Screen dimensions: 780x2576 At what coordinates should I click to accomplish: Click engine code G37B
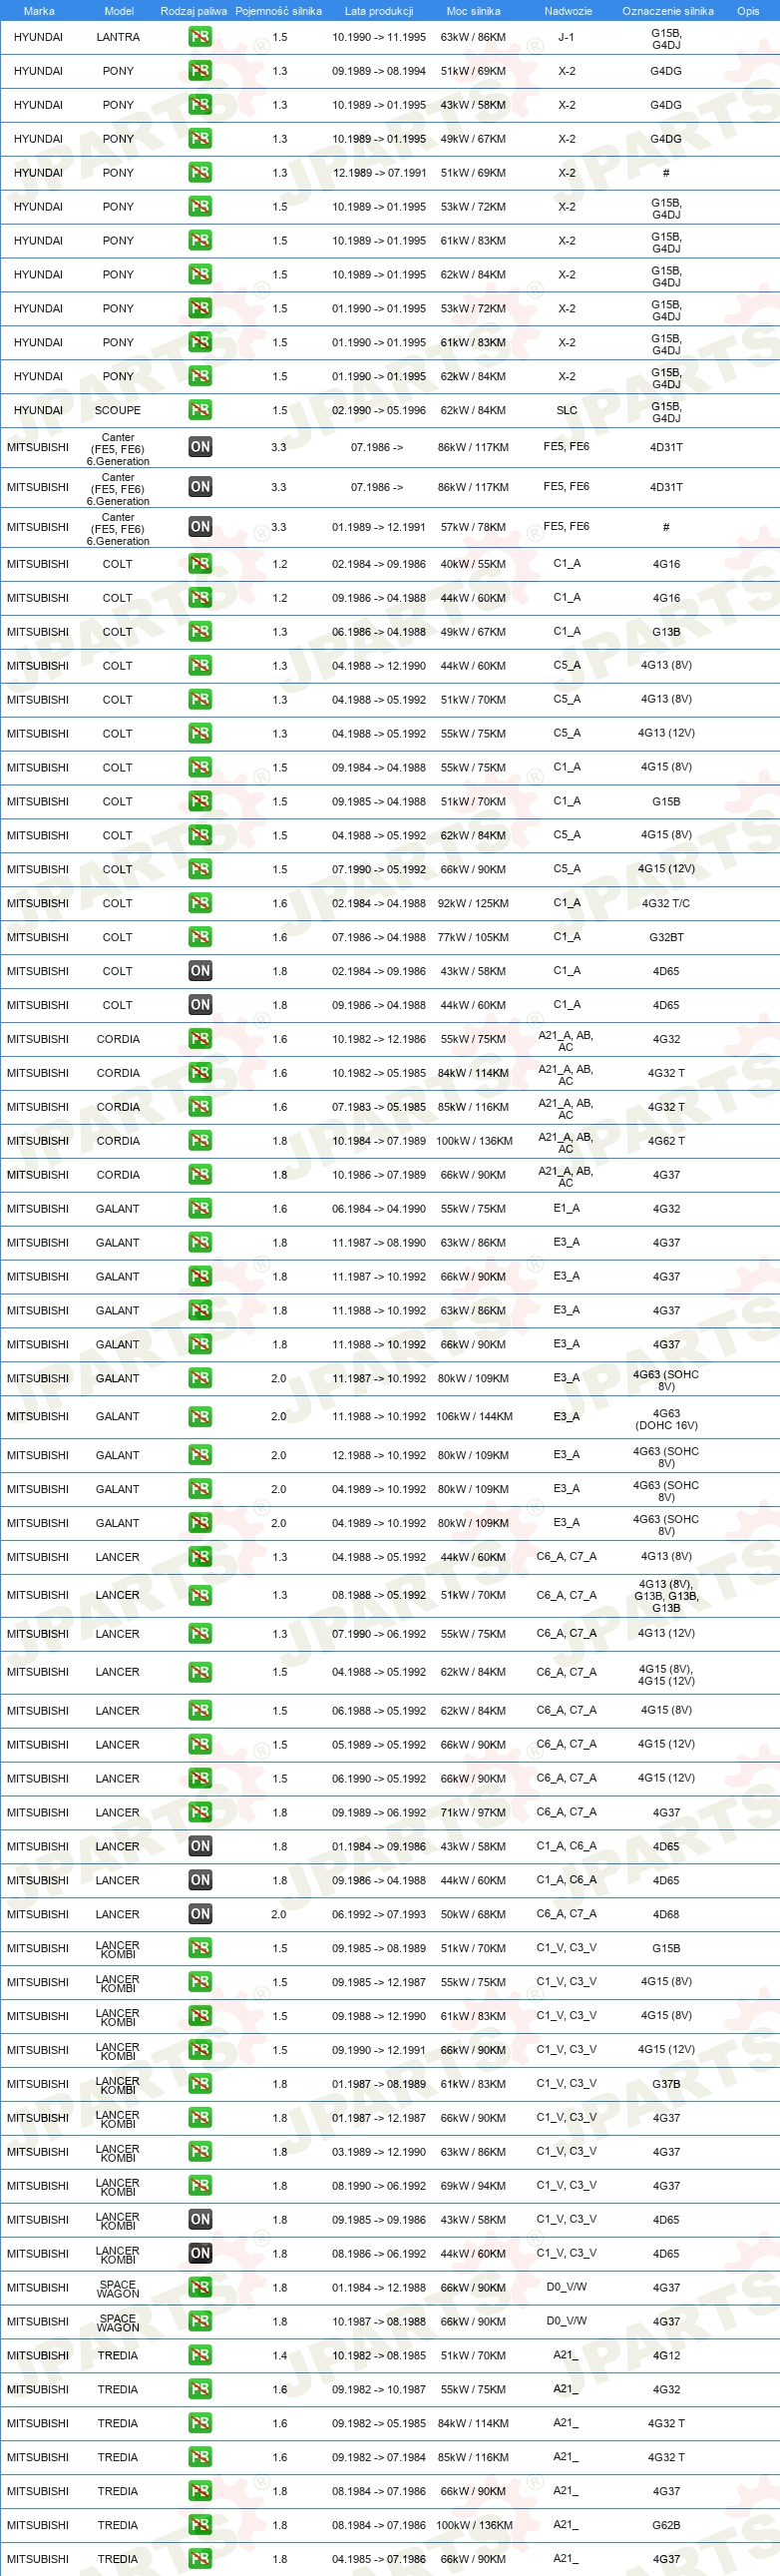point(666,2084)
